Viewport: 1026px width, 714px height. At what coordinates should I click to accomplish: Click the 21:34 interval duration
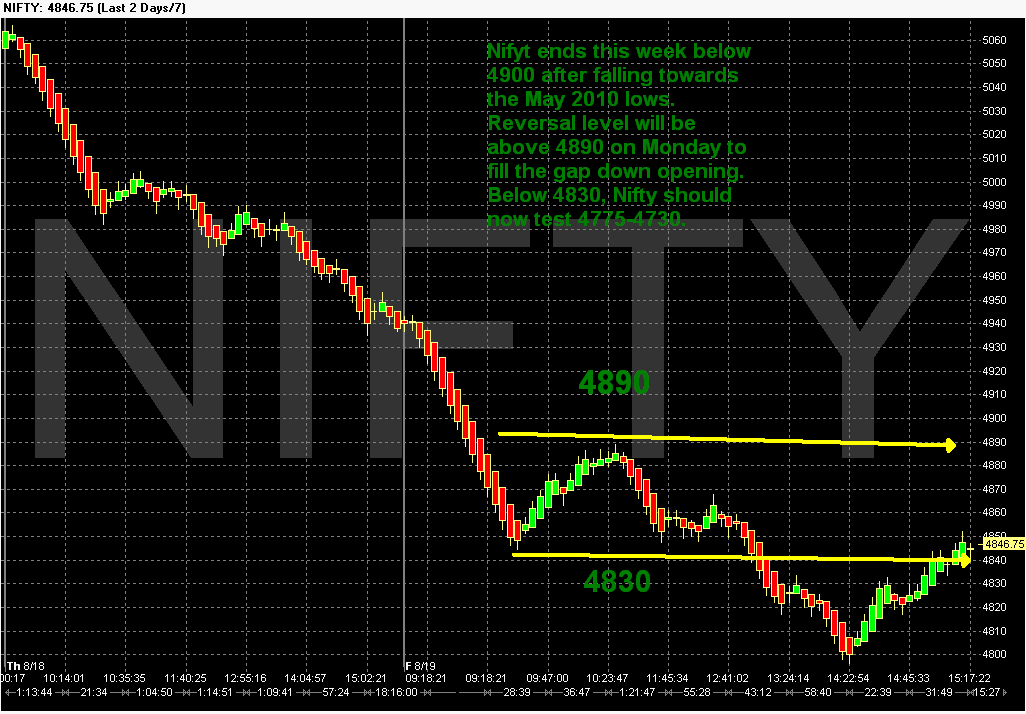pyautogui.click(x=94, y=692)
